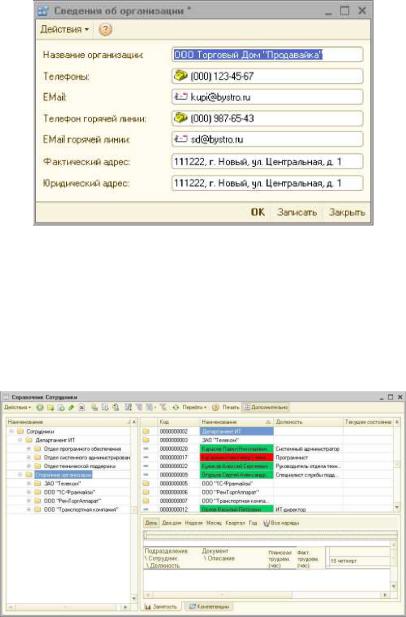This screenshot has height=617, width=406.
Task: Click the green Add item toolbar icon
Action: pyautogui.click(x=39, y=408)
